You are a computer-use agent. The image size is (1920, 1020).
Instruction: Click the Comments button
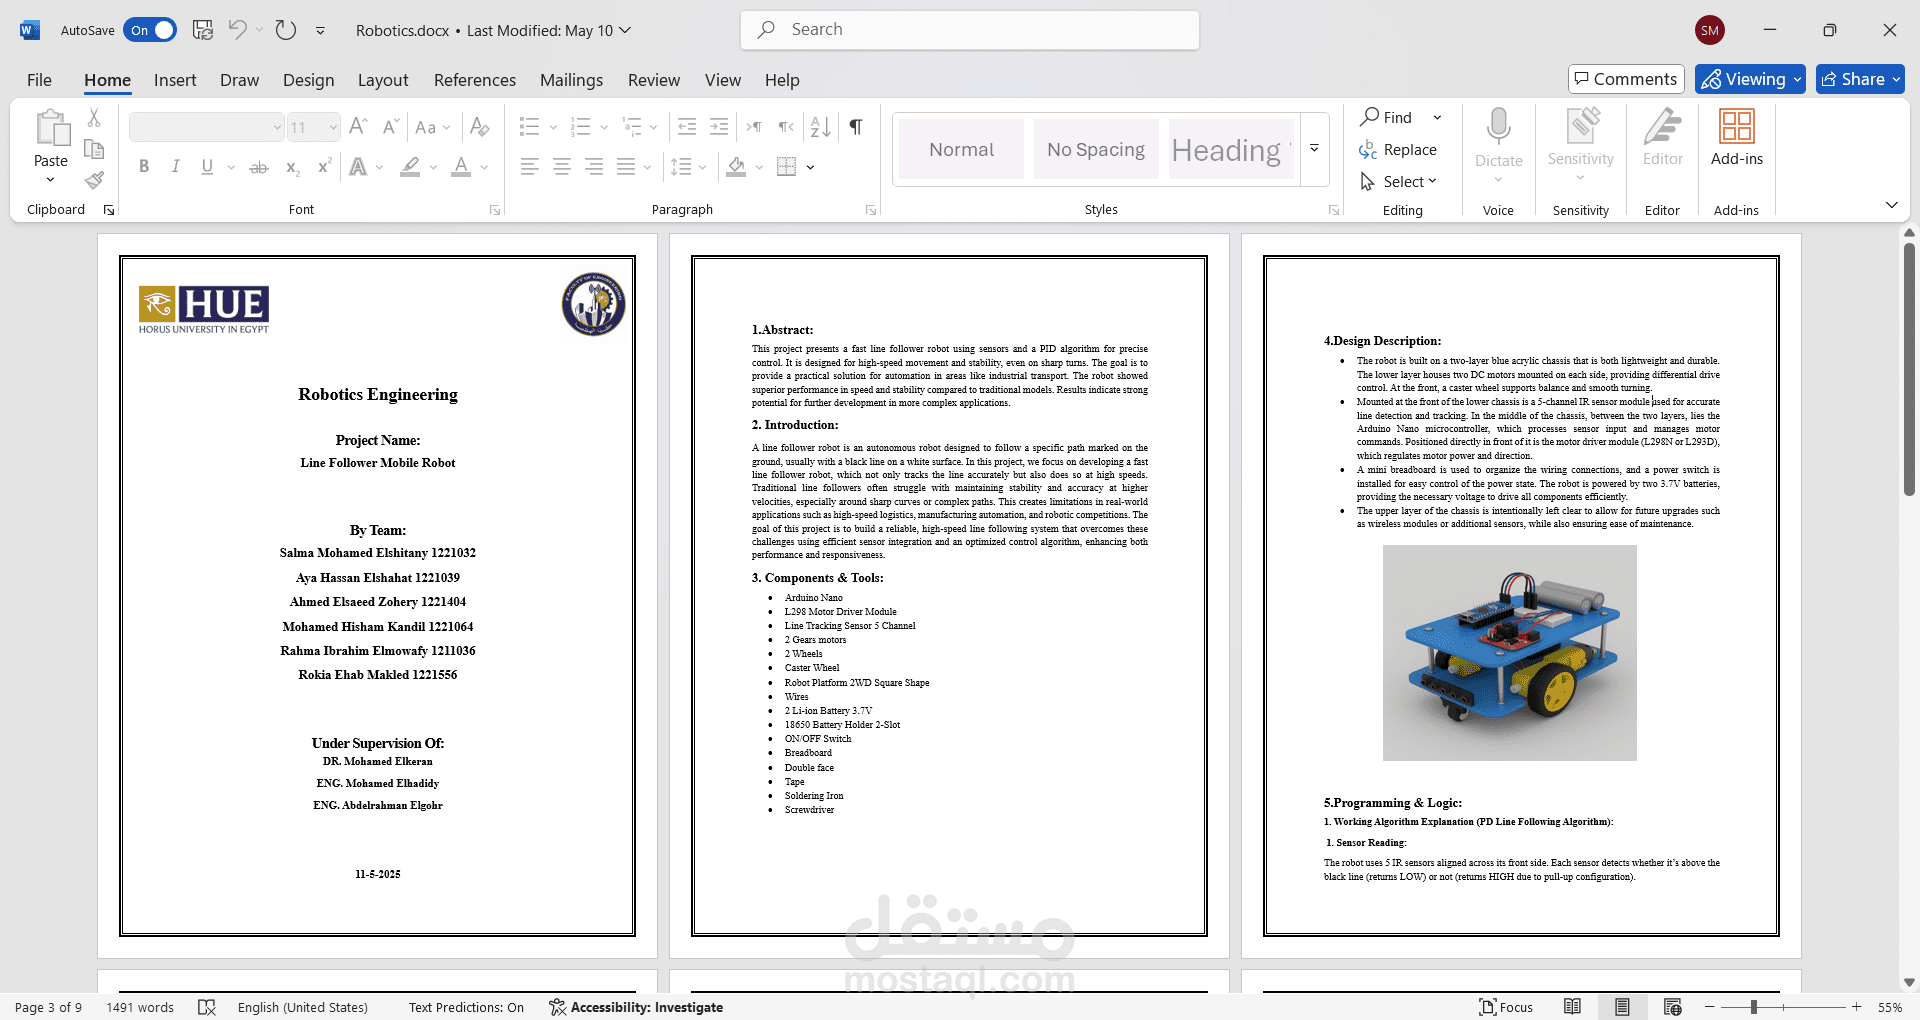coord(1626,79)
